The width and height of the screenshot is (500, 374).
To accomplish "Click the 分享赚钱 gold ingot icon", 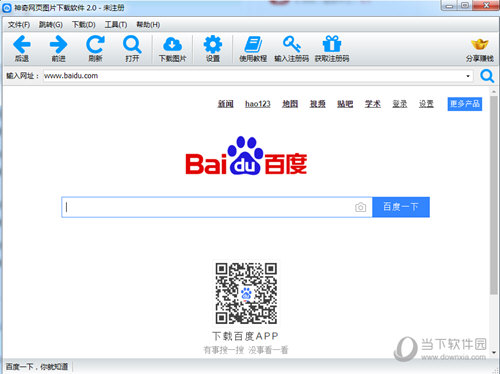I will [480, 44].
